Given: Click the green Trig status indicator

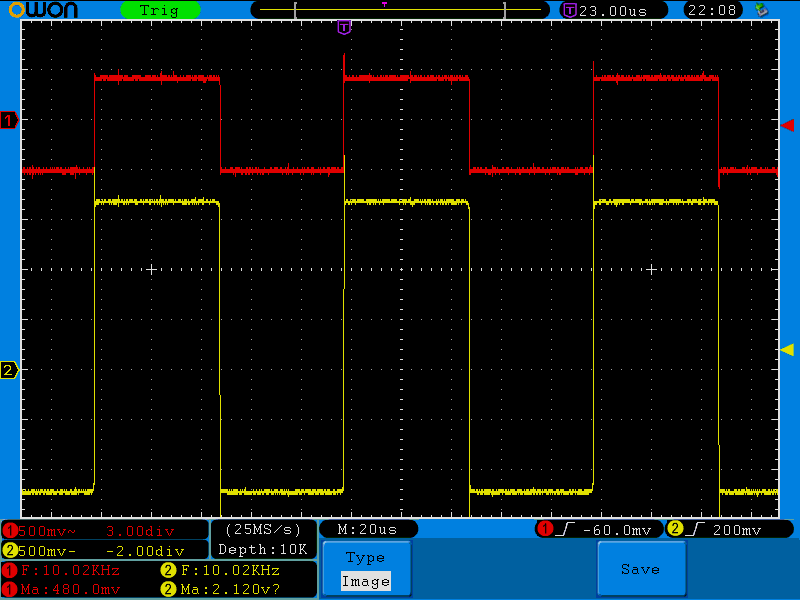Looking at the screenshot, I should (160, 10).
